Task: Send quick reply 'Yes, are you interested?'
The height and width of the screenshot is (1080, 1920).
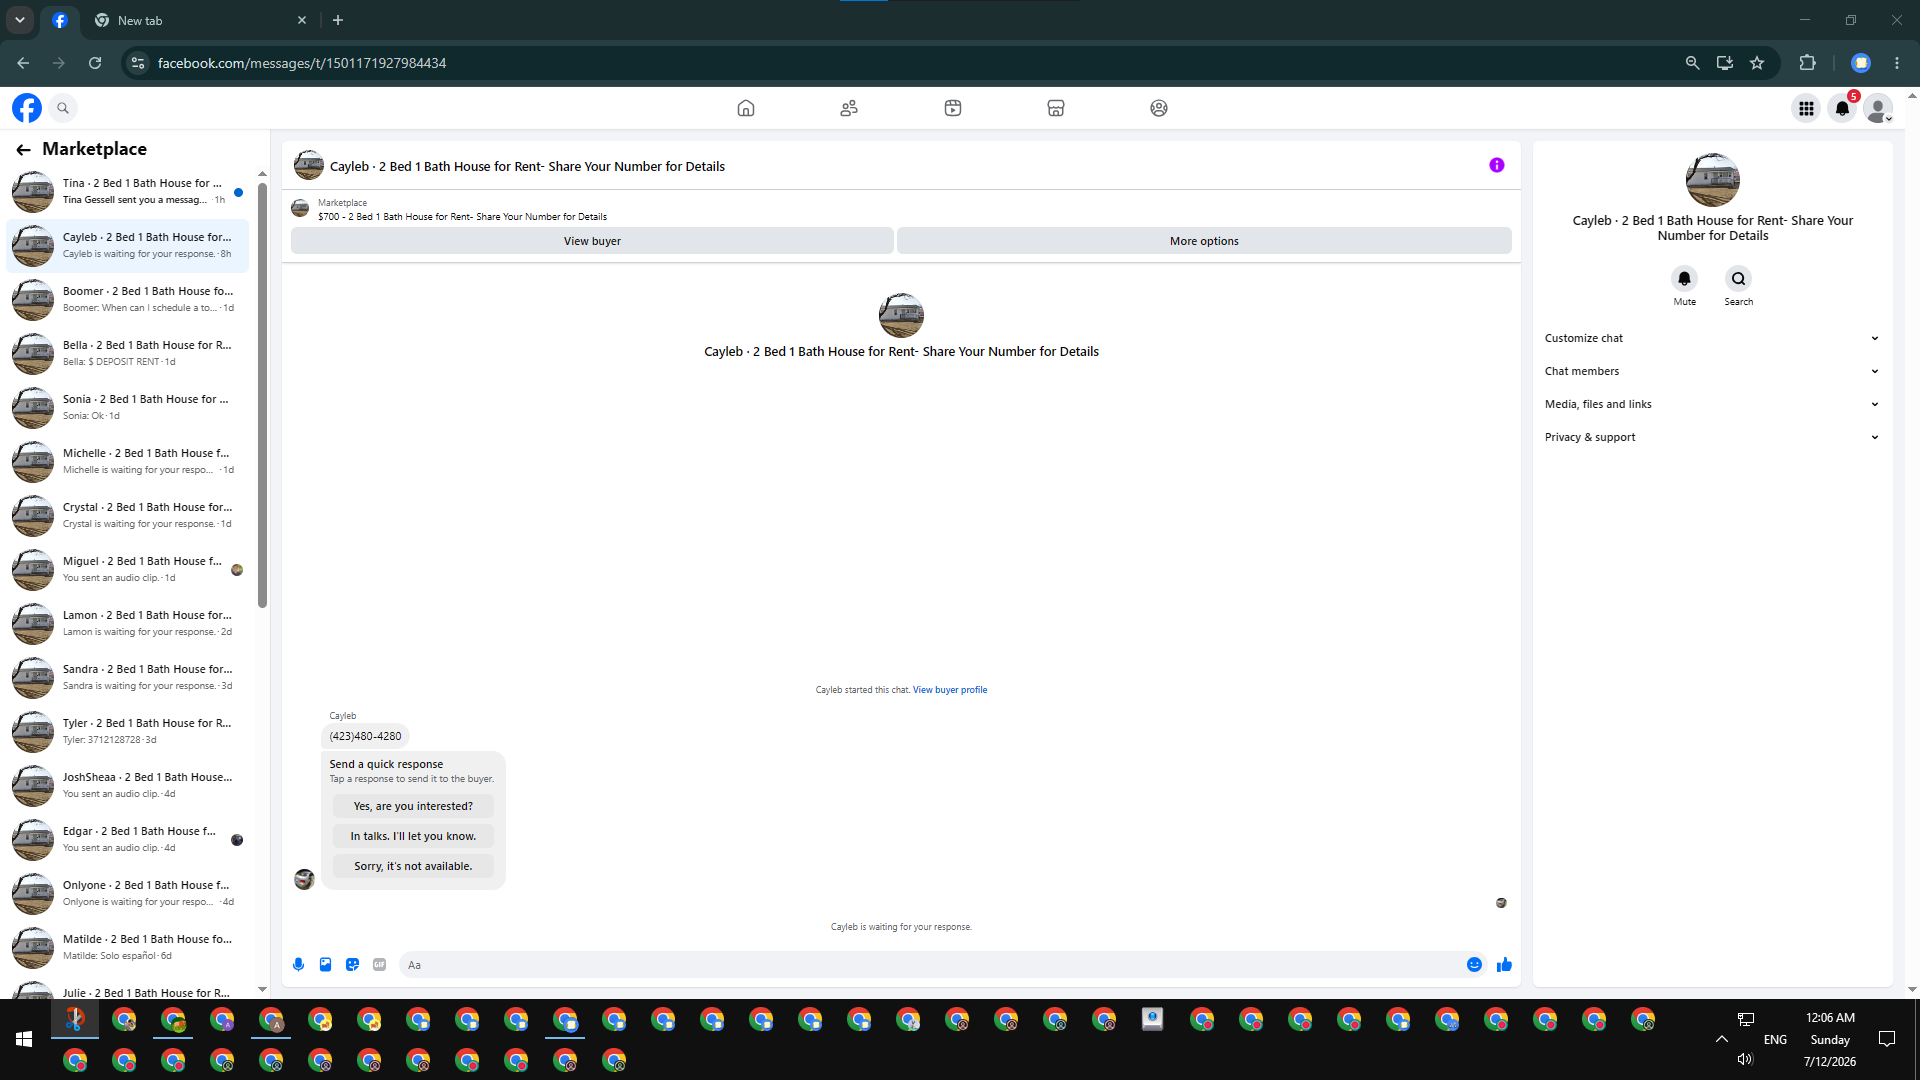Action: (x=413, y=806)
